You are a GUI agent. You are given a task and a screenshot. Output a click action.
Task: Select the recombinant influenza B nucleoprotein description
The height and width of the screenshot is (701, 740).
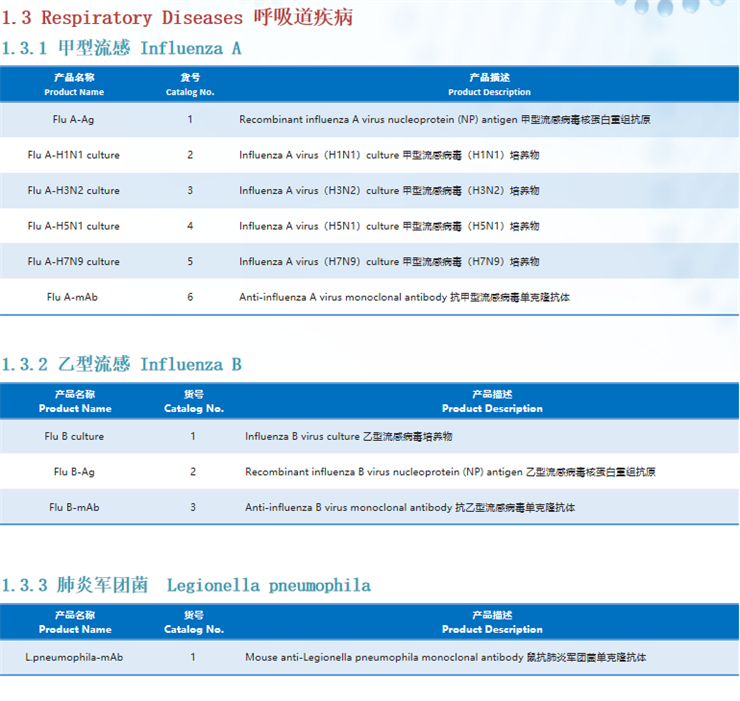[x=450, y=471]
